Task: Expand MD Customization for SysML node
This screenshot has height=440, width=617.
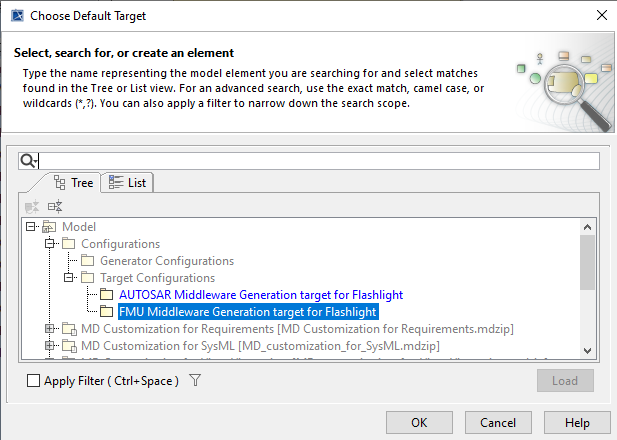Action: tap(50, 346)
